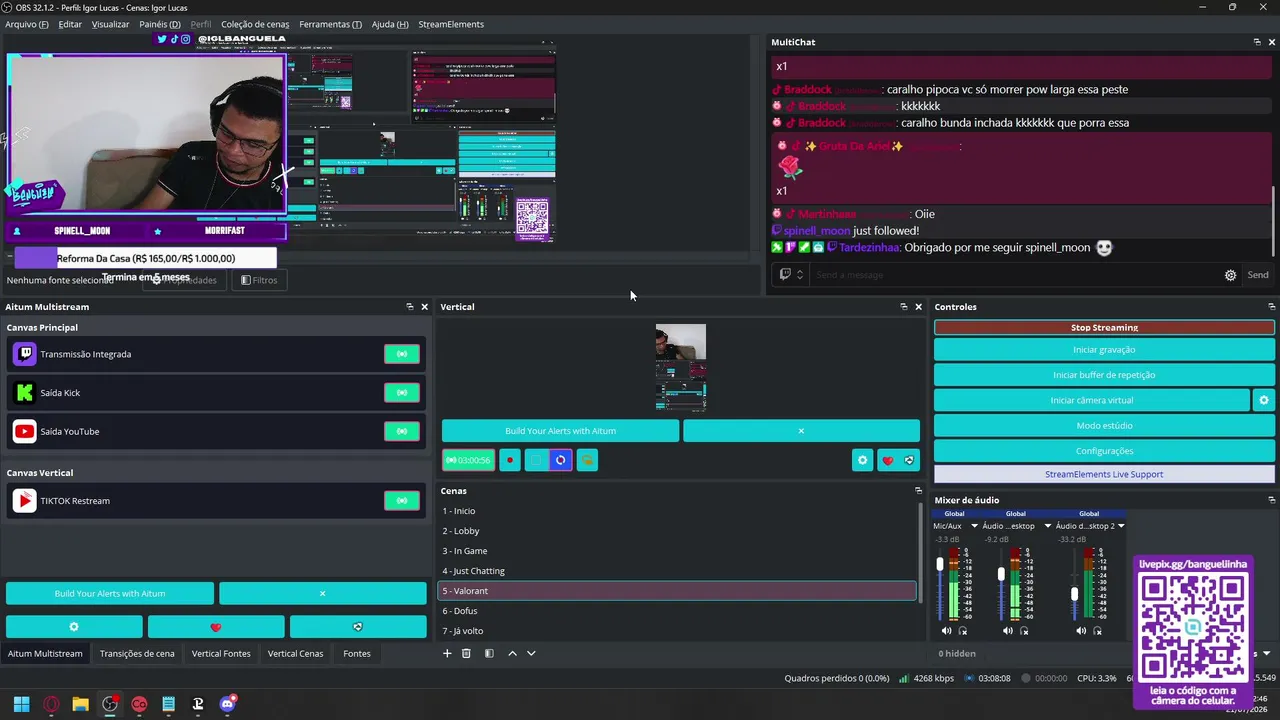1280x720 pixels.
Task: Open Discord from the taskbar
Action: [x=227, y=703]
